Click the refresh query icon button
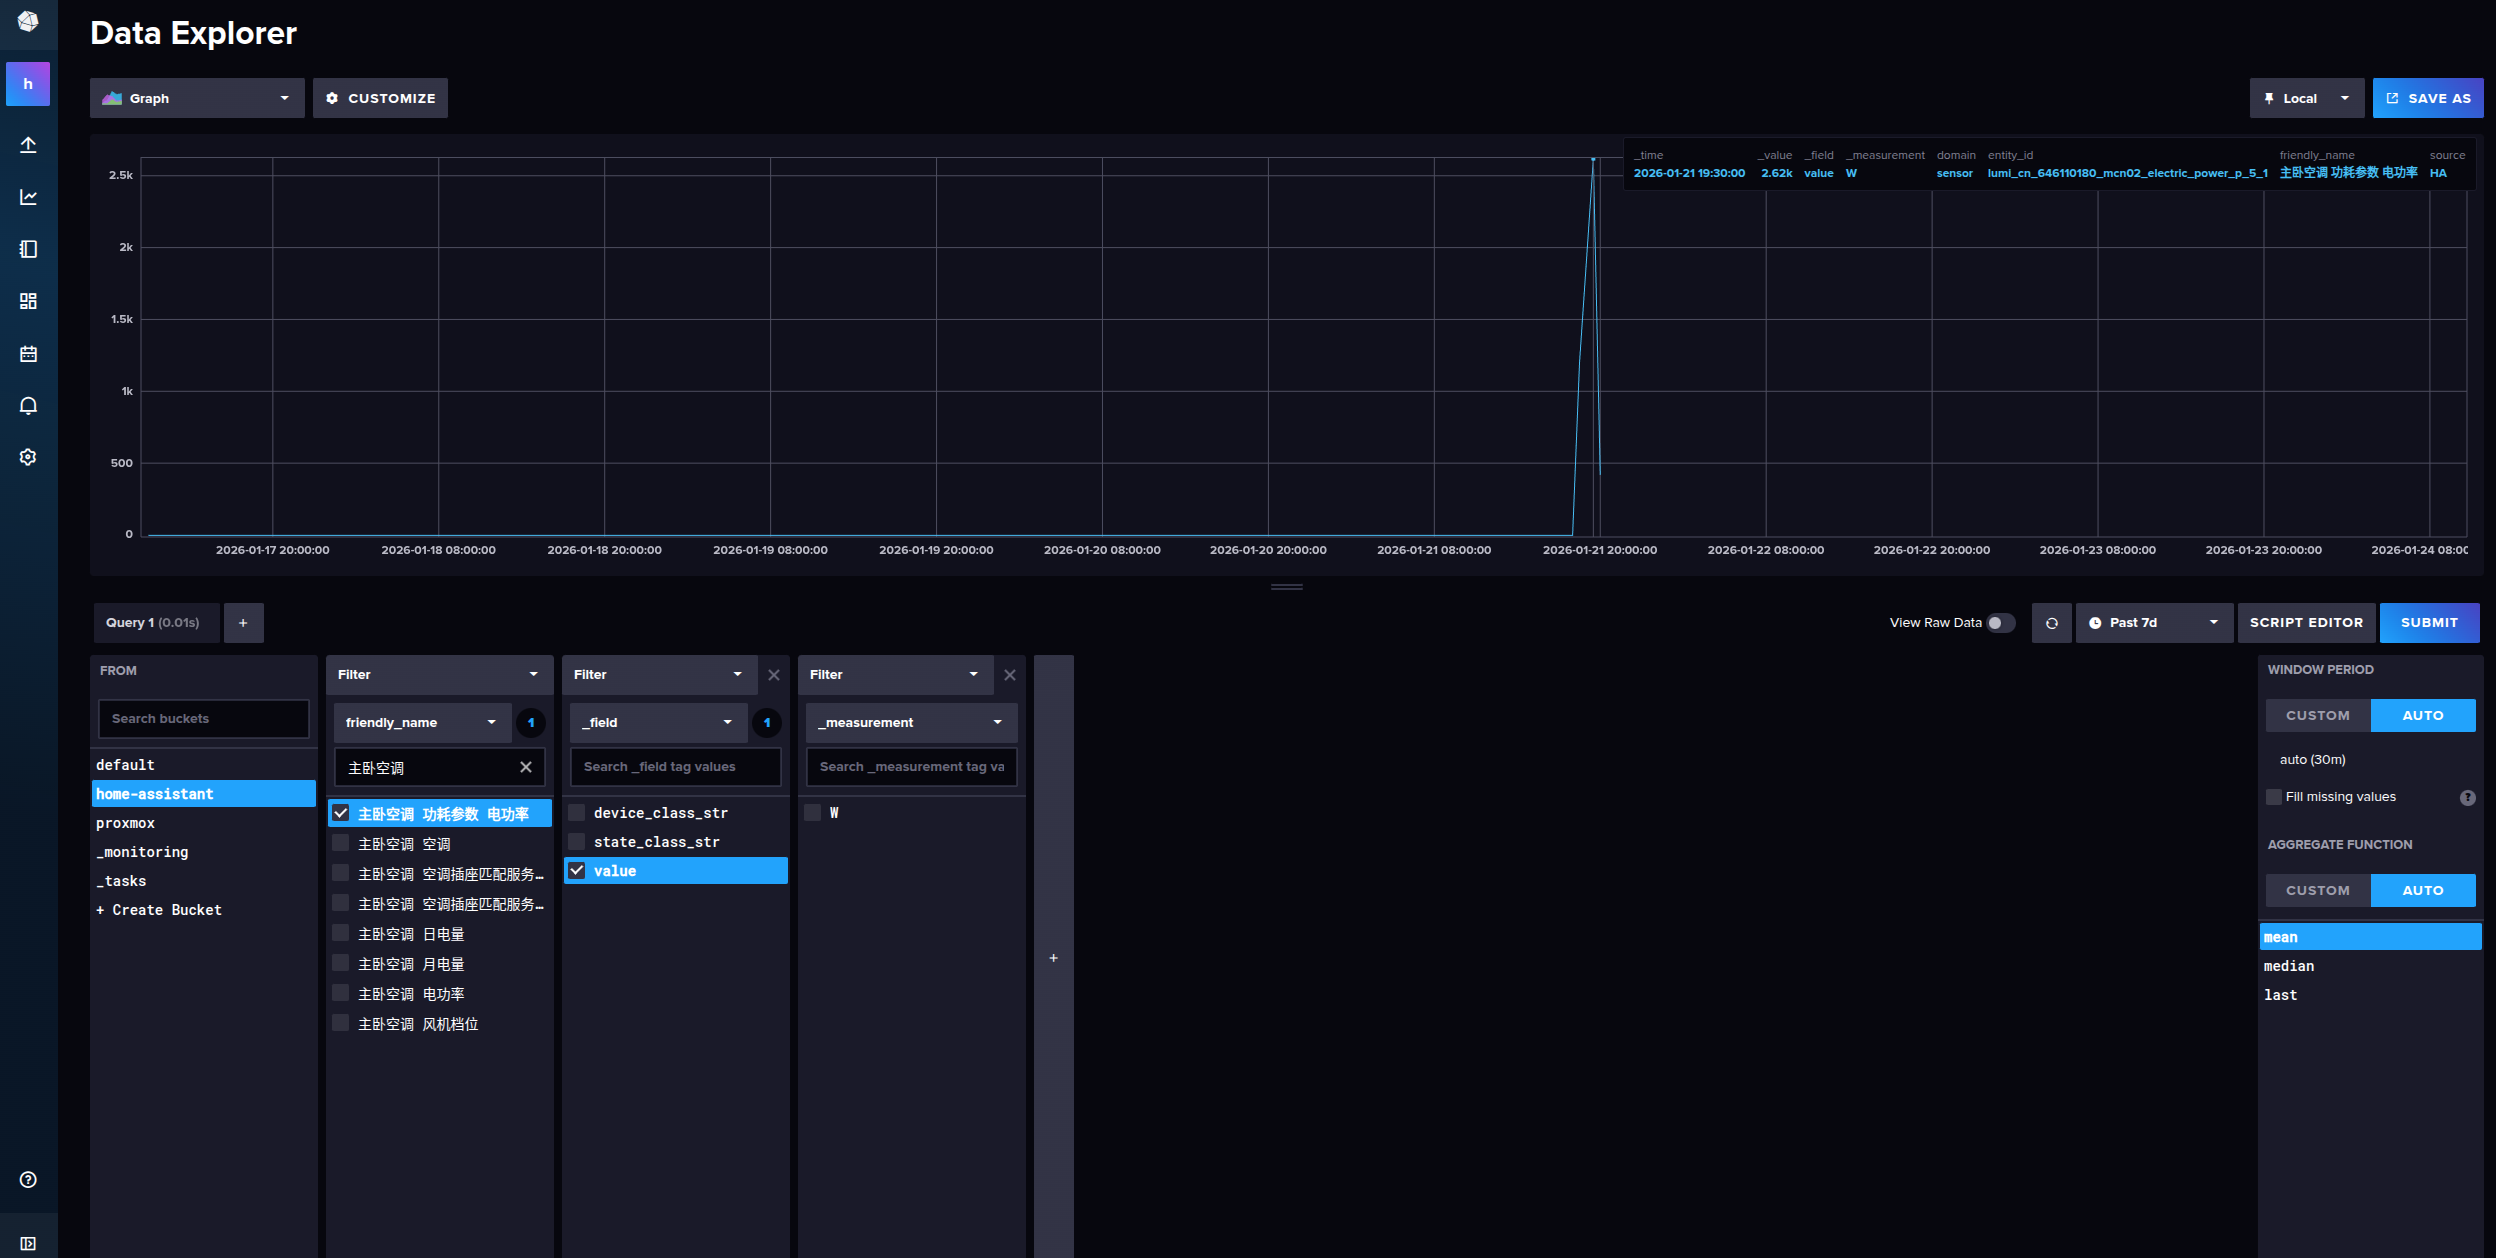The height and width of the screenshot is (1258, 2496). coord(2051,623)
